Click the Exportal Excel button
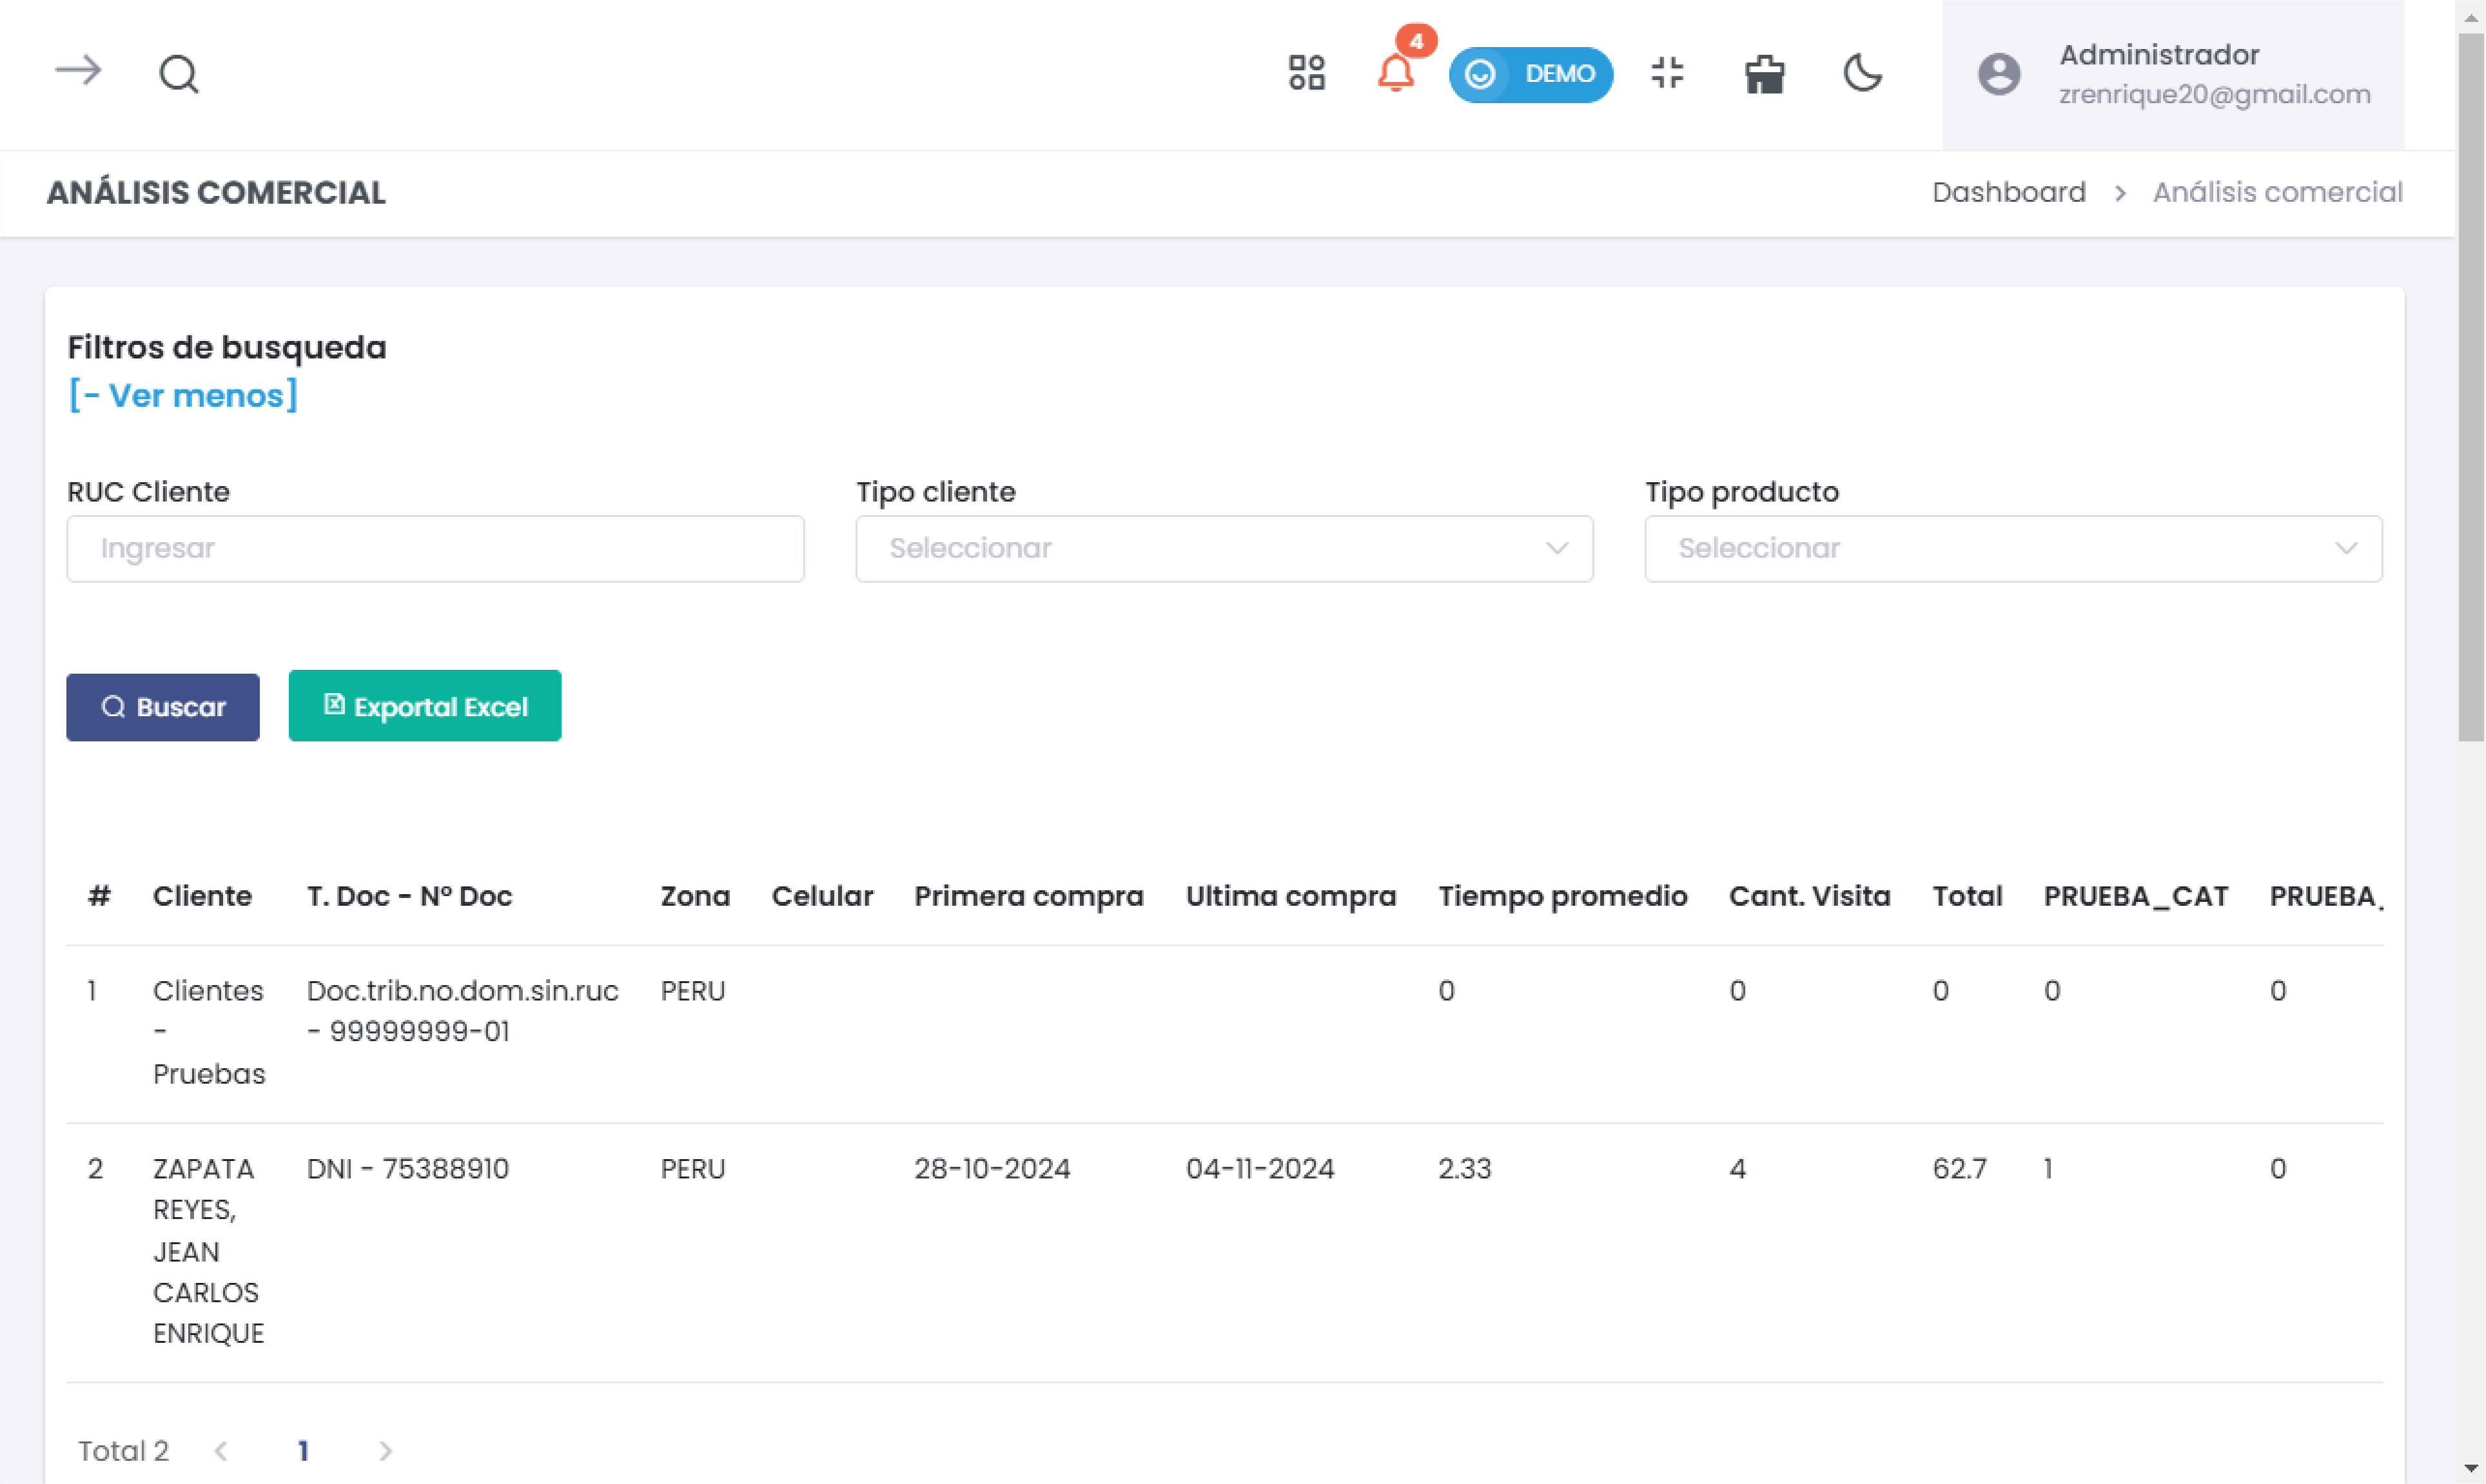Screen dimensions: 2486x1484 pyautogui.click(x=425, y=706)
